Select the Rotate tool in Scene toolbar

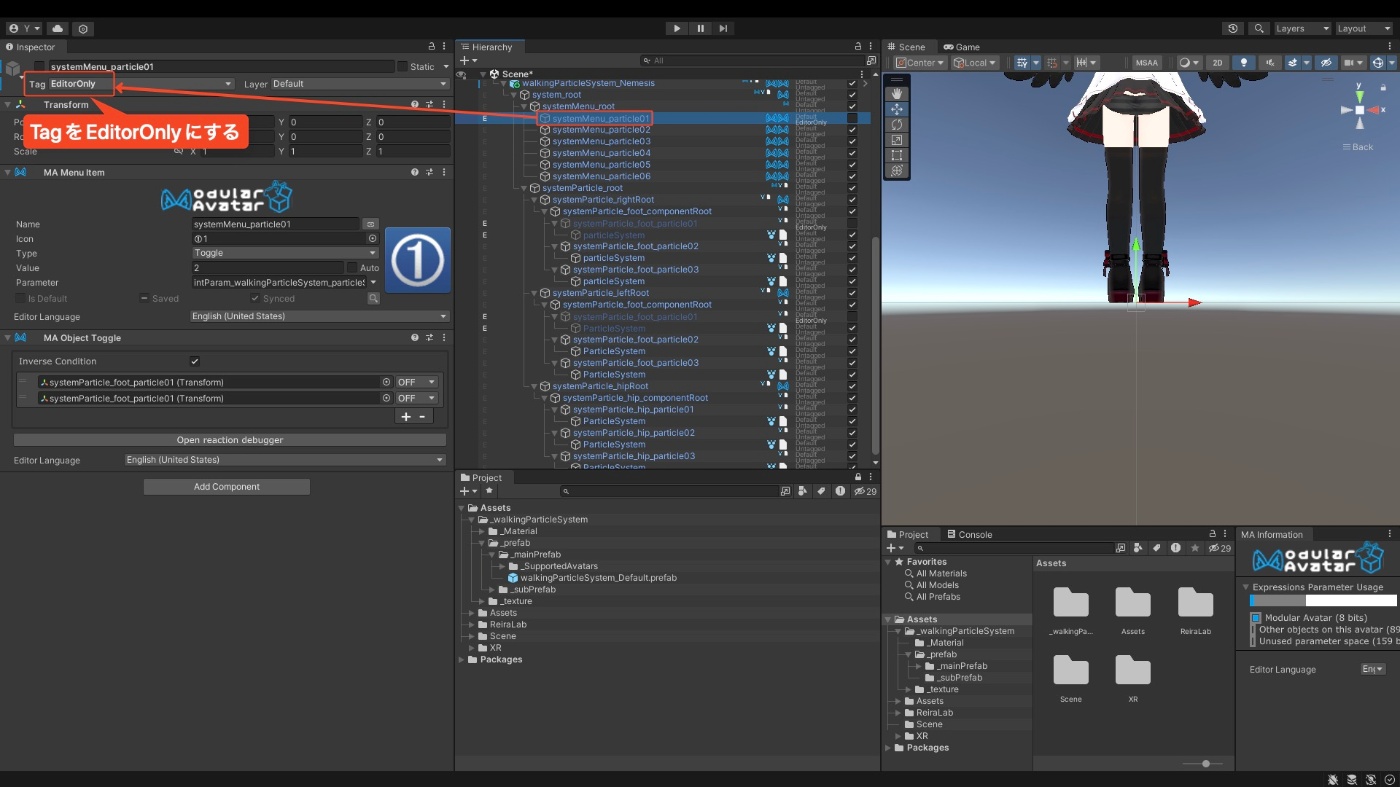pos(897,125)
